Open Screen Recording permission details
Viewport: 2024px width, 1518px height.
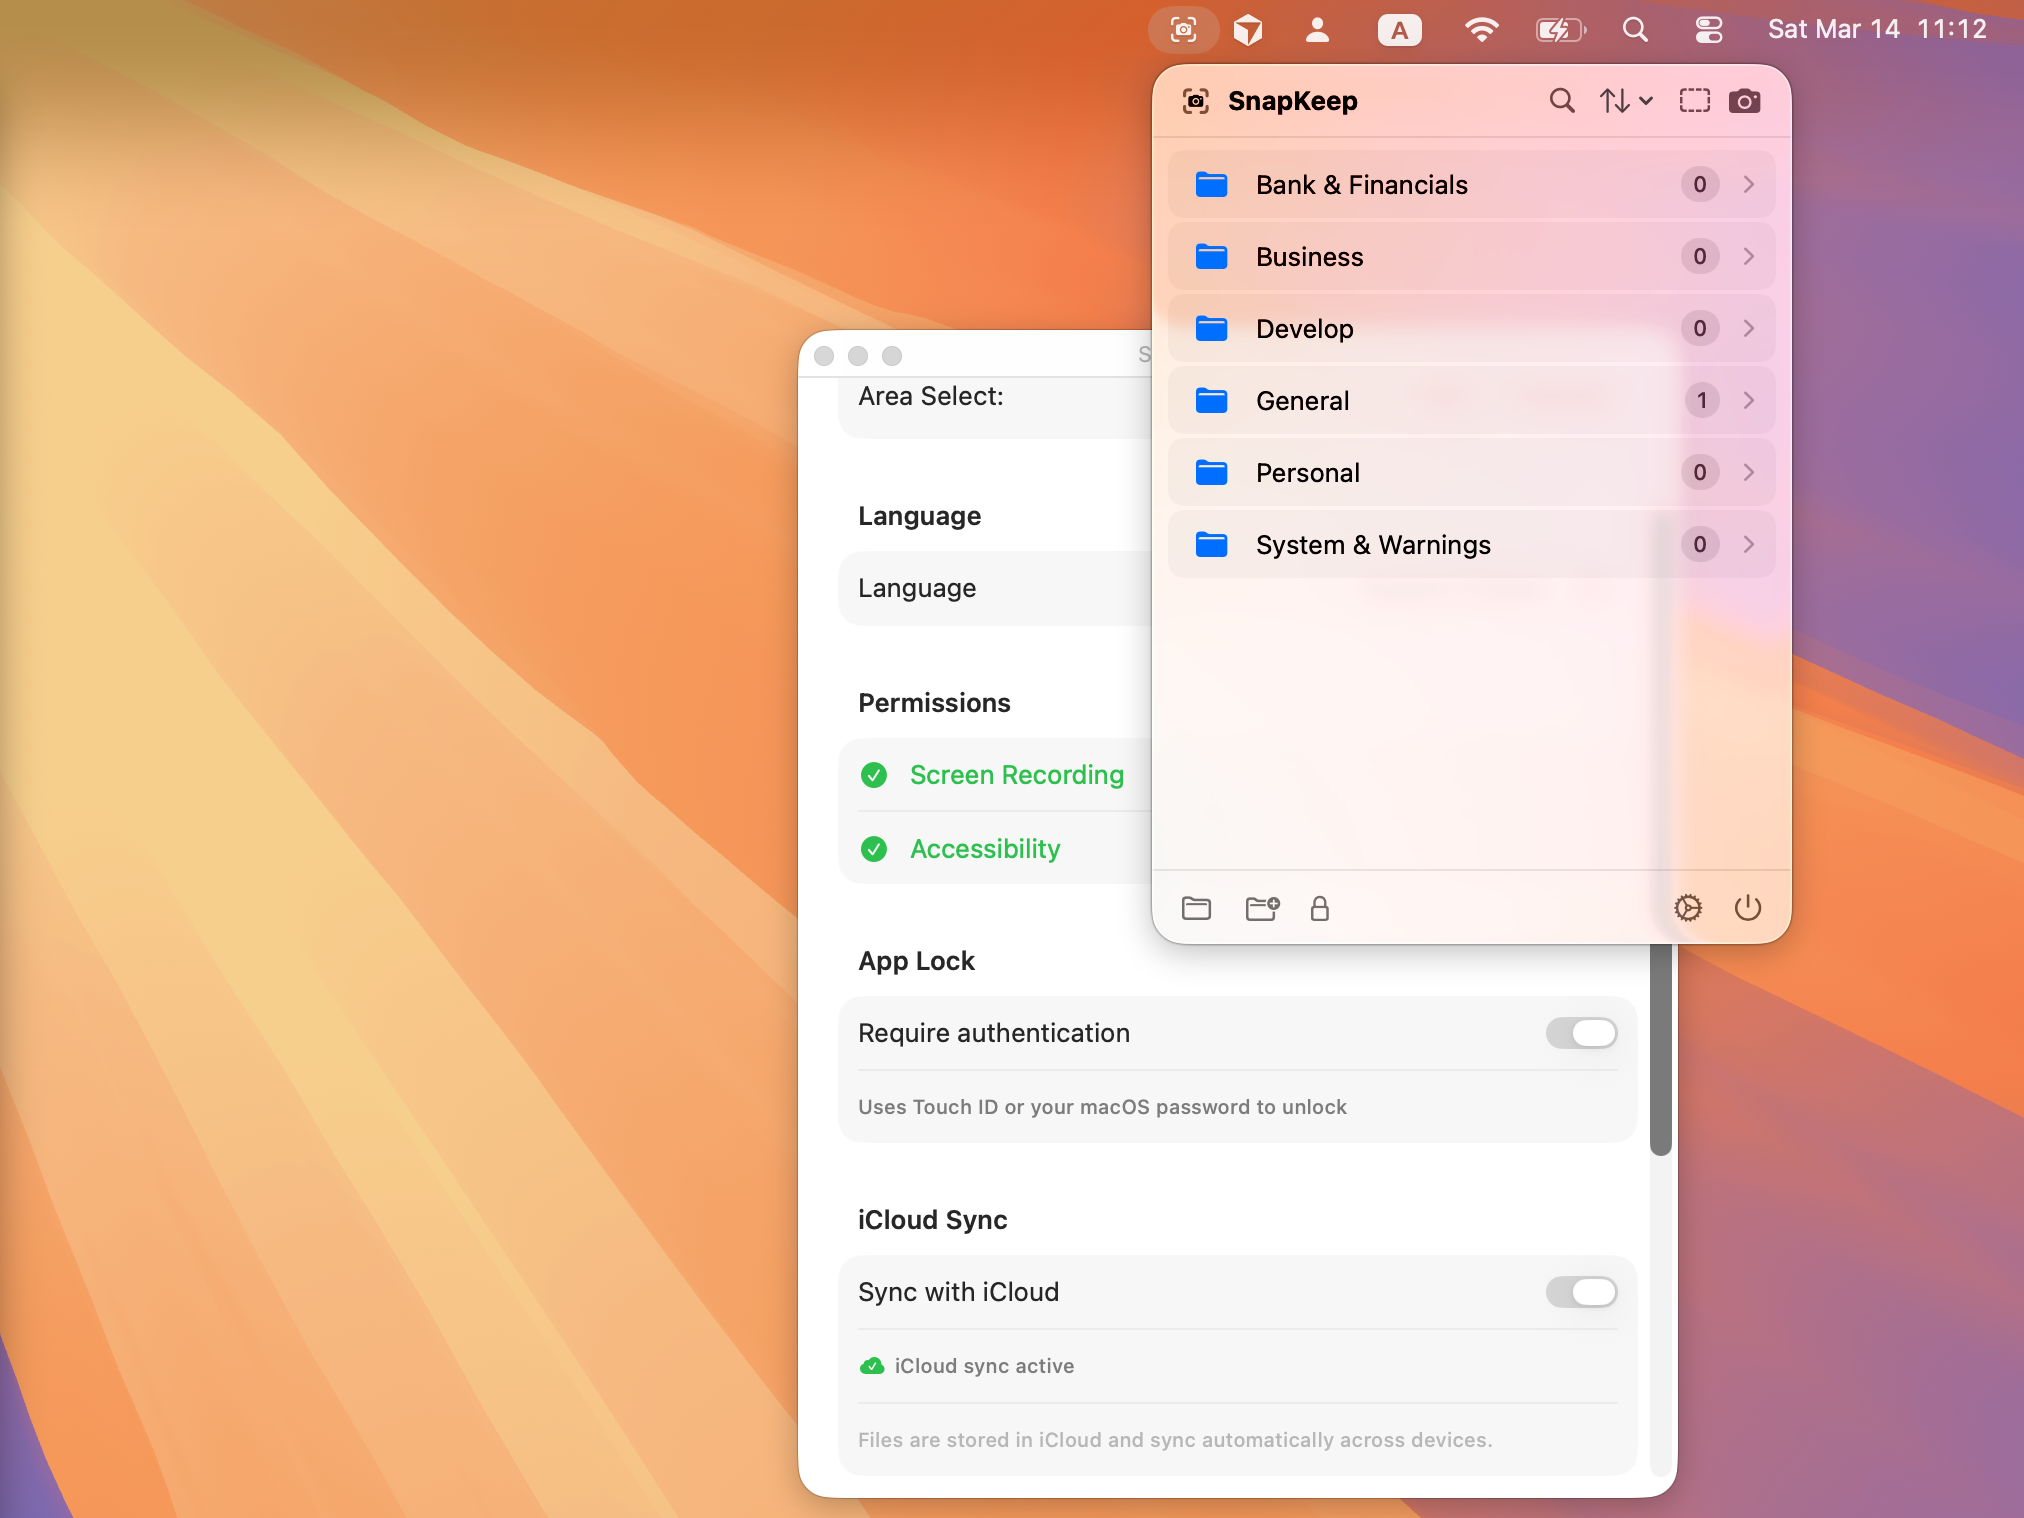click(1016, 775)
